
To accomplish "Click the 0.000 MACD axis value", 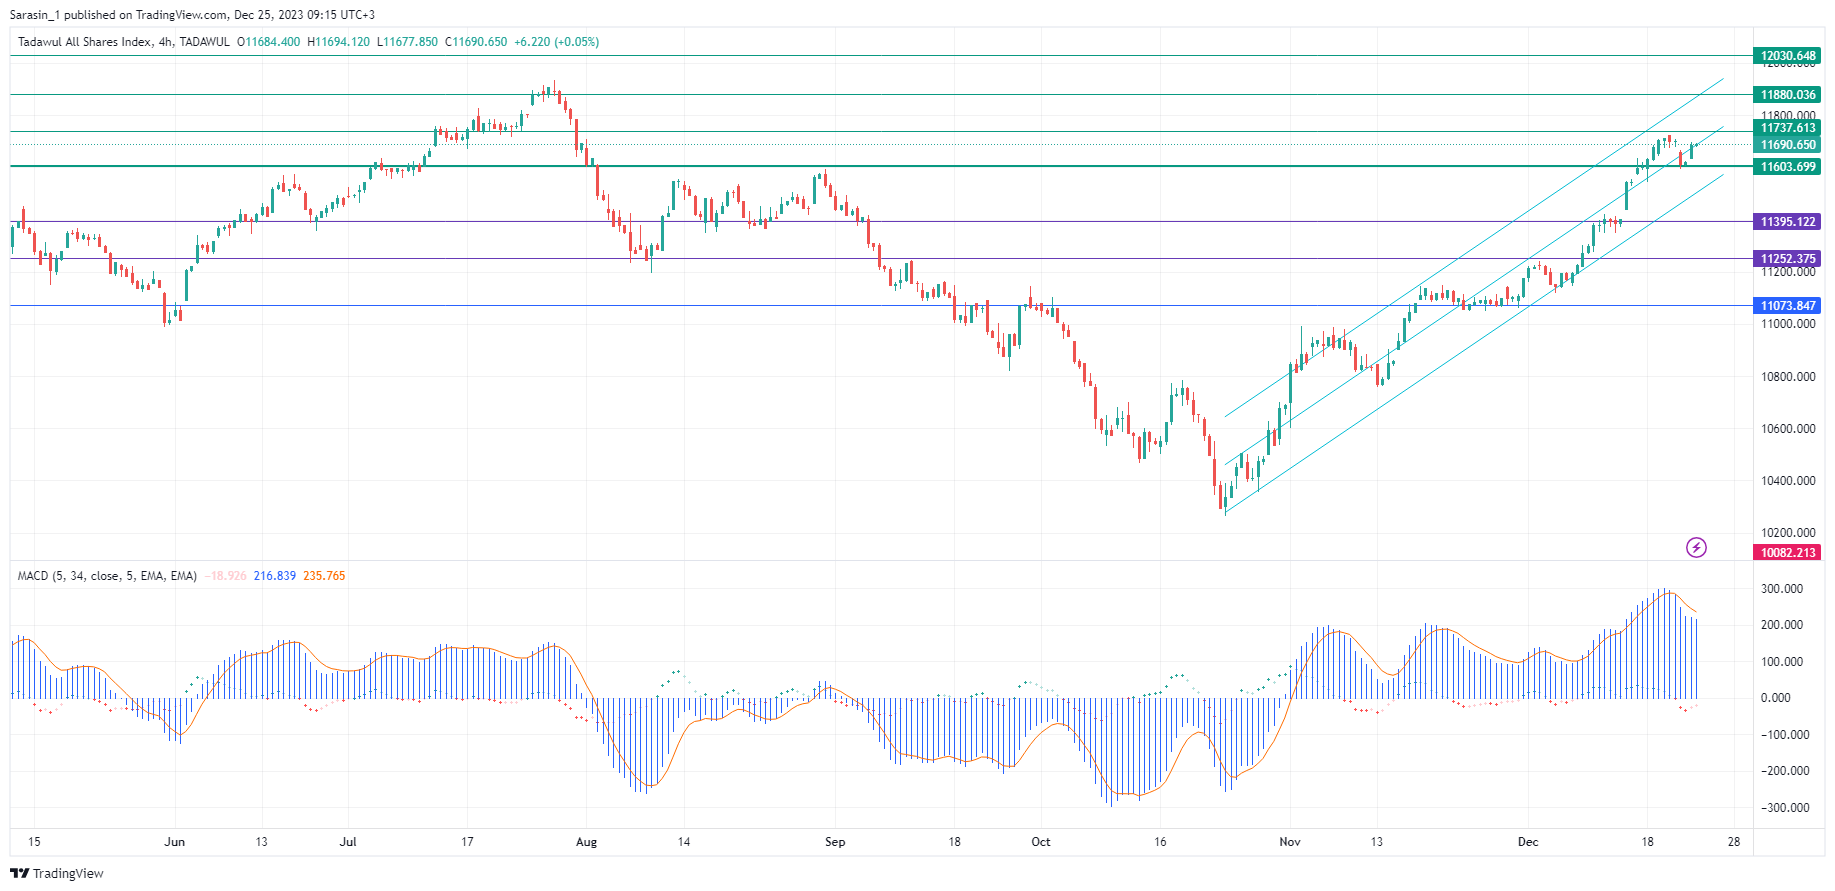I will (x=1775, y=698).
